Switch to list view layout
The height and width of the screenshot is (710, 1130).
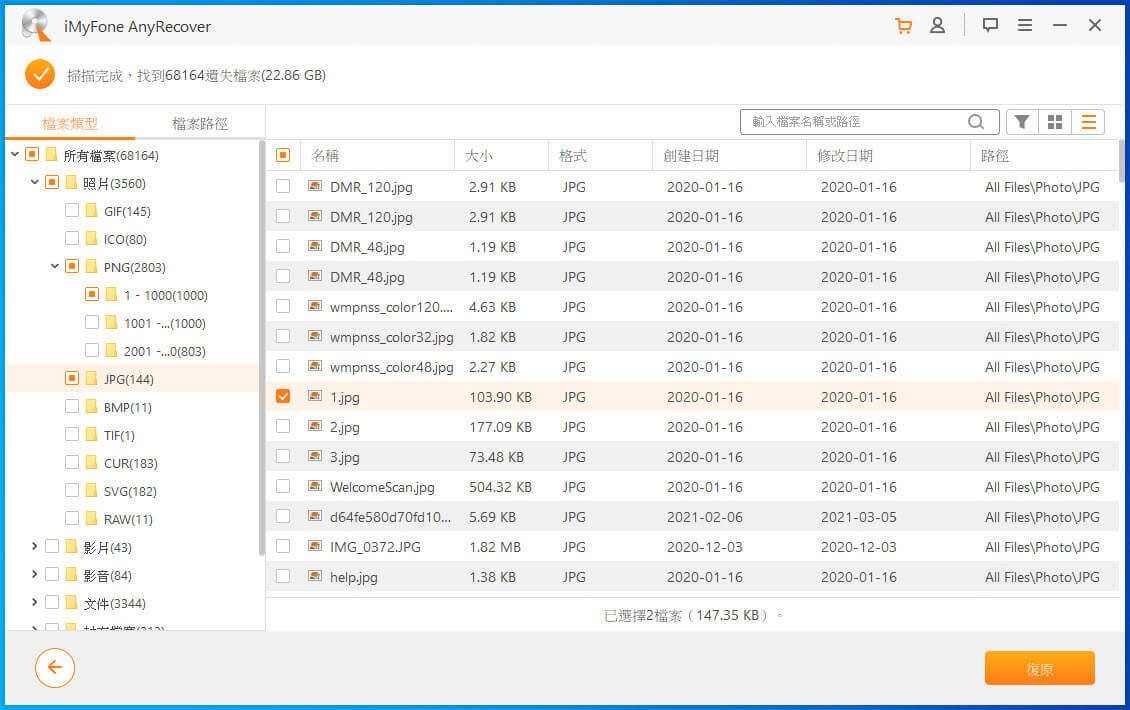[1088, 122]
